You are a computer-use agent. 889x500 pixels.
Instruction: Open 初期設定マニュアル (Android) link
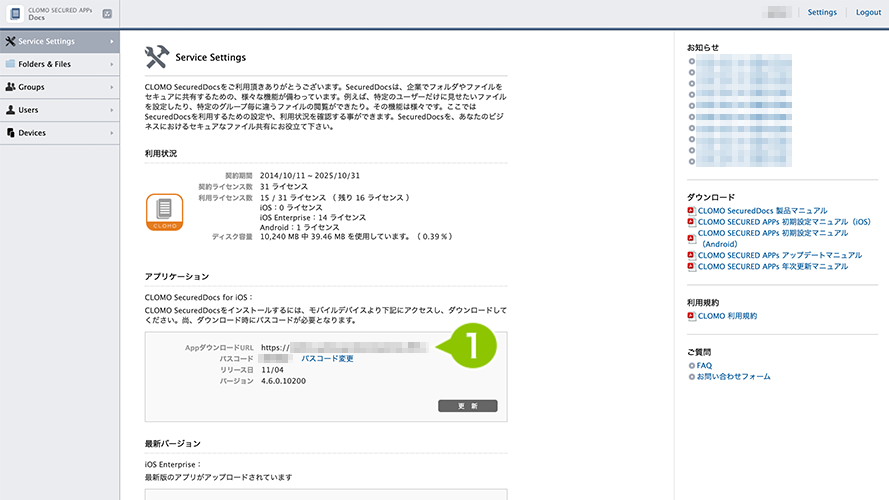pos(773,239)
